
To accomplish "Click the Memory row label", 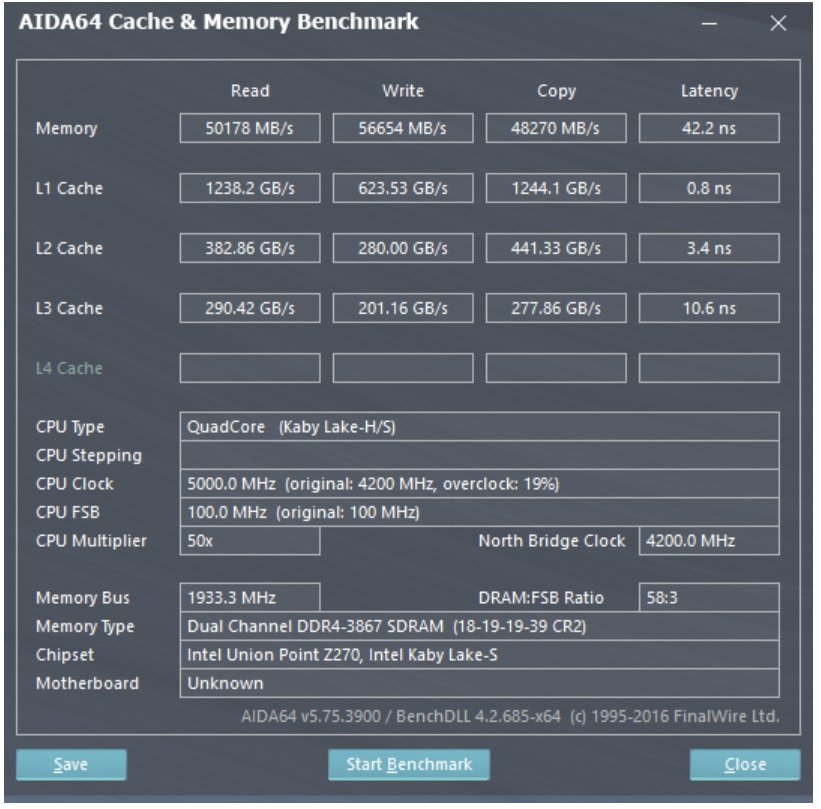I will tap(66, 128).
